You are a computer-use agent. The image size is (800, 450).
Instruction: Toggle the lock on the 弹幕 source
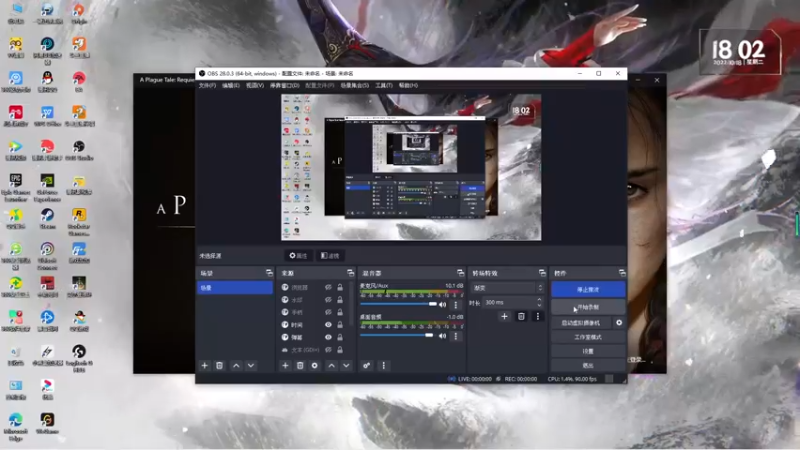pos(340,337)
